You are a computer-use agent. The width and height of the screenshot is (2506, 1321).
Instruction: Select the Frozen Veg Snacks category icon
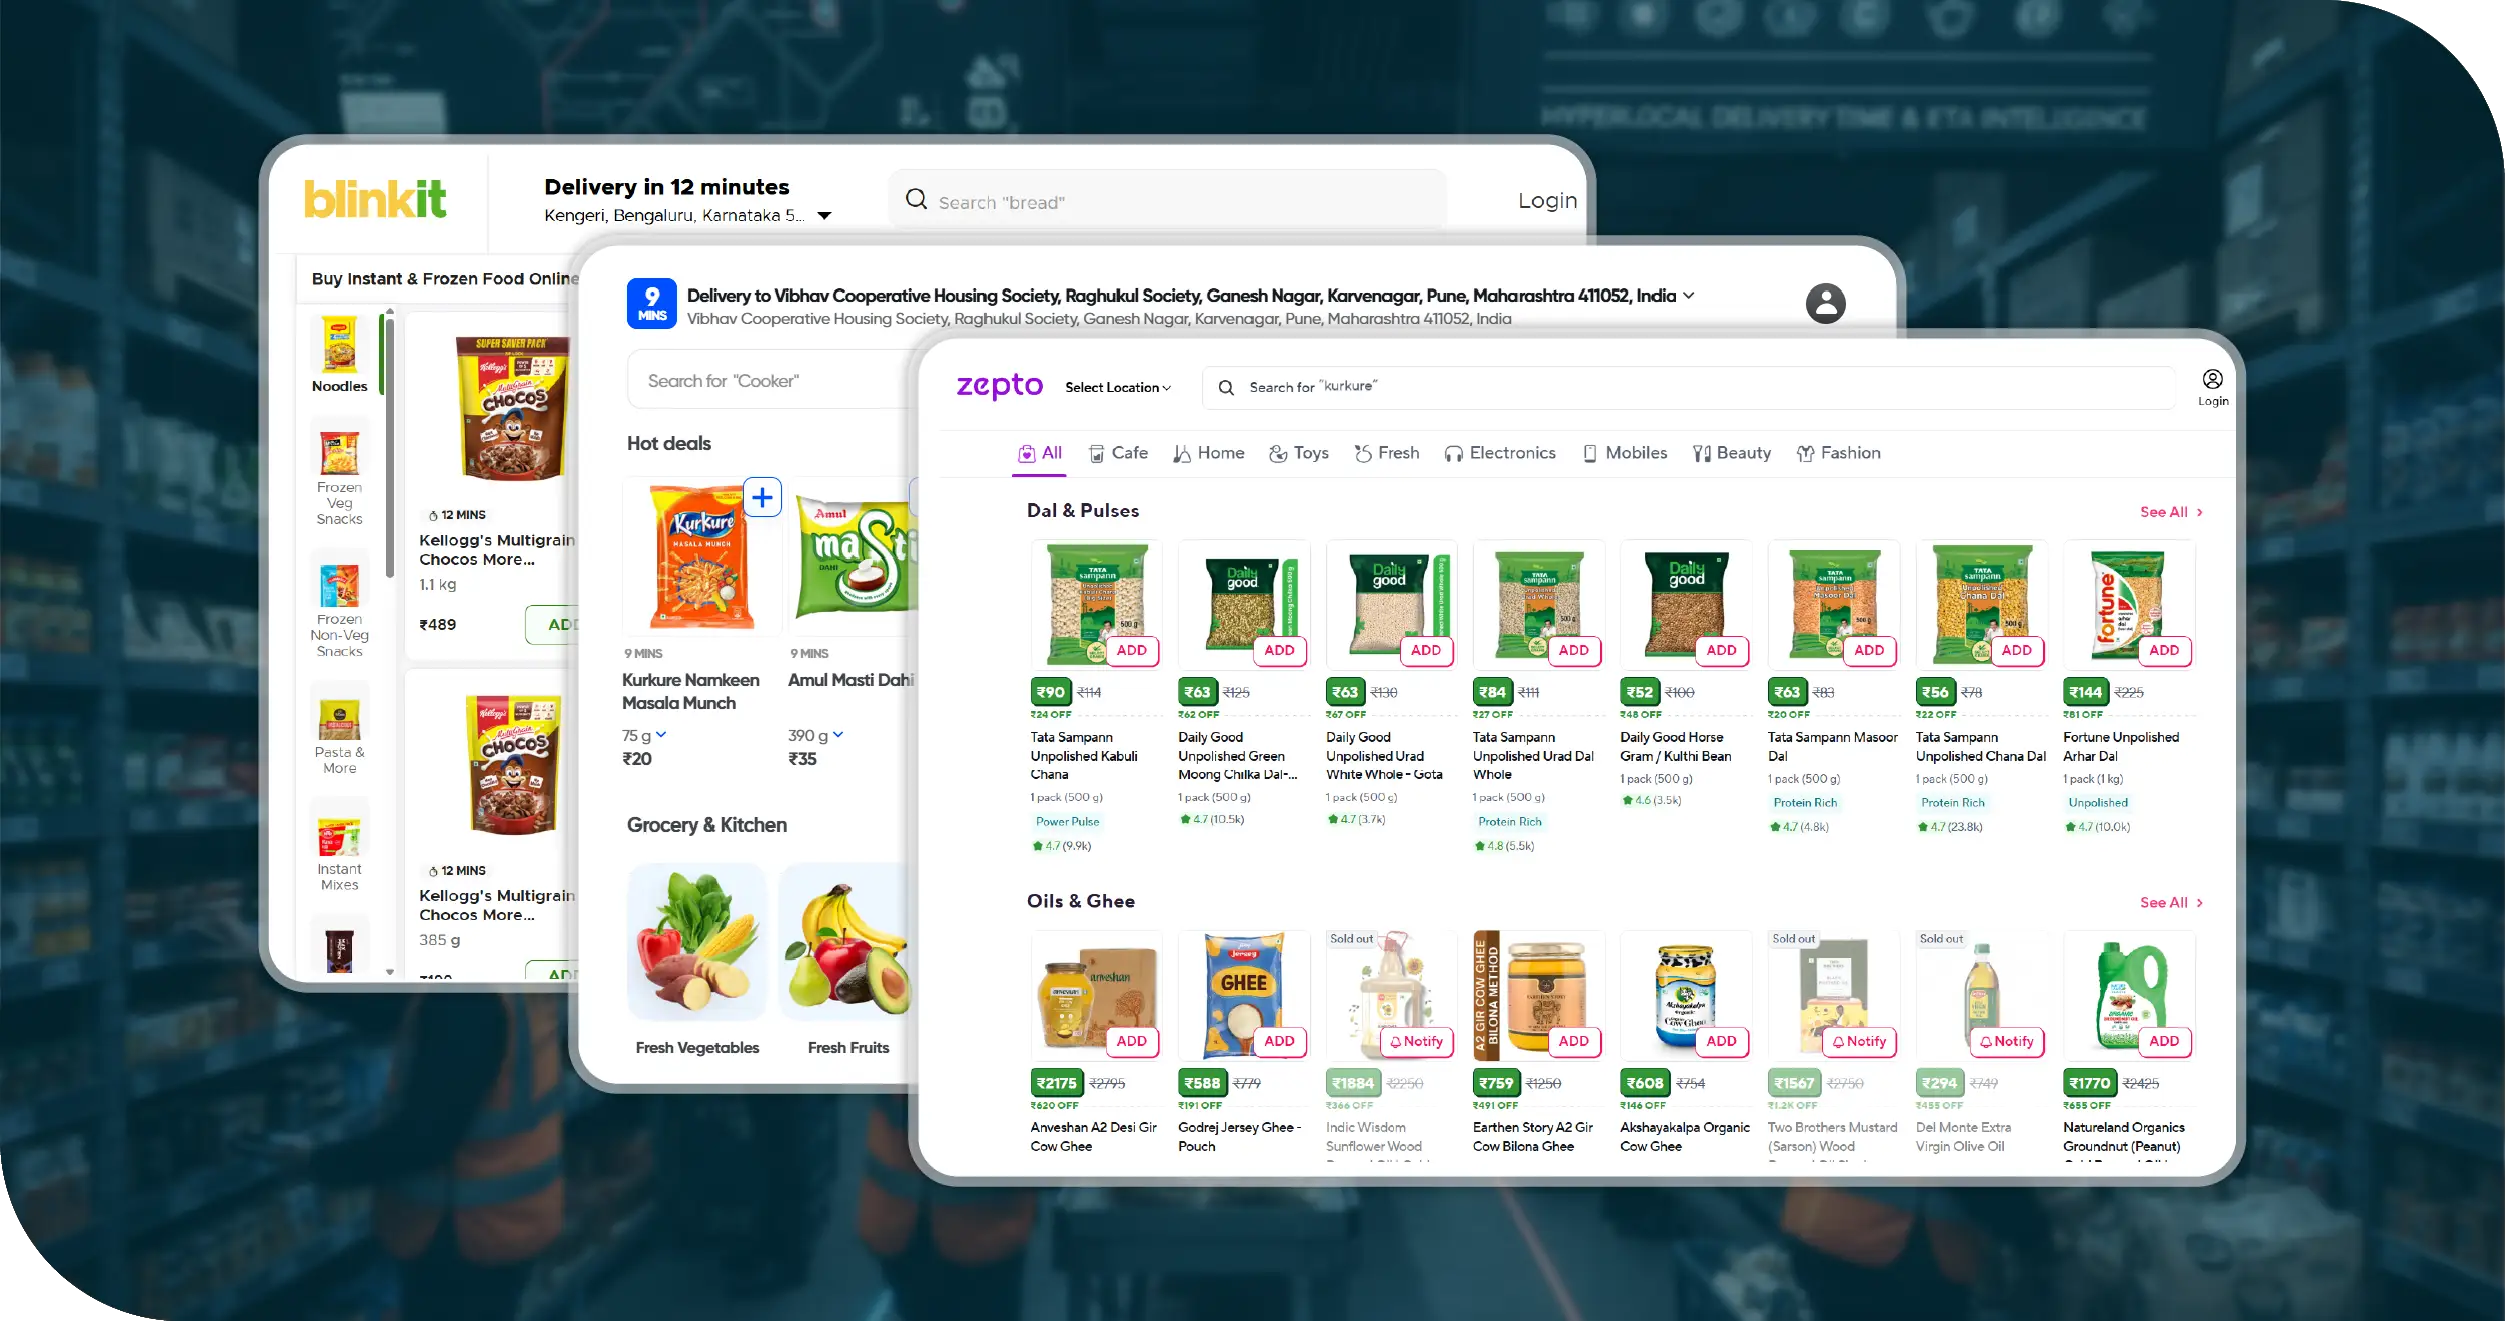339,452
